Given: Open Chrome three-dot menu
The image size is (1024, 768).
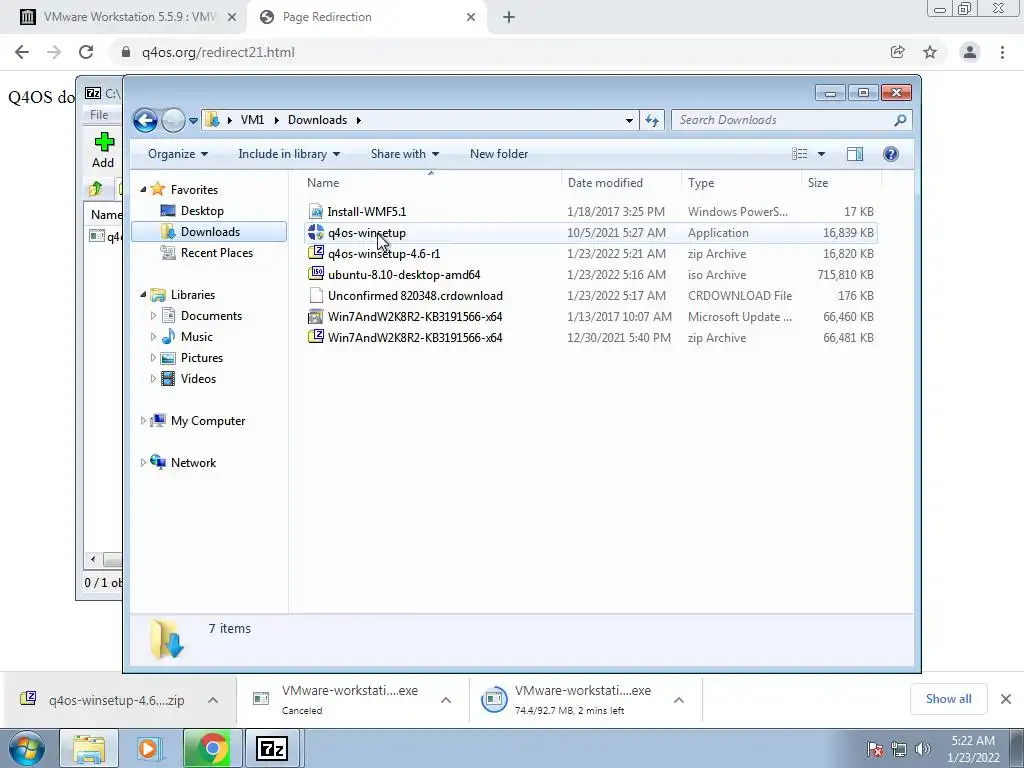Looking at the screenshot, I should pos(1002,52).
